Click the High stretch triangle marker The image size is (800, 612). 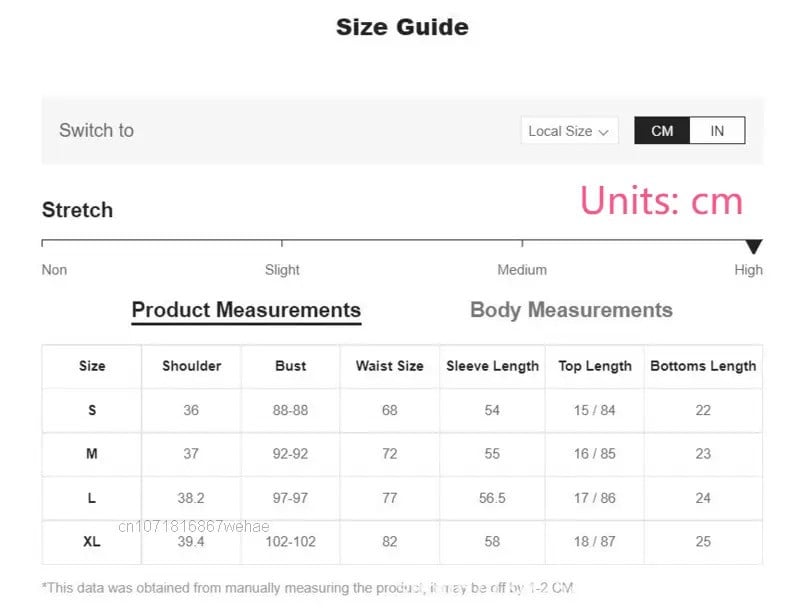pos(754,247)
